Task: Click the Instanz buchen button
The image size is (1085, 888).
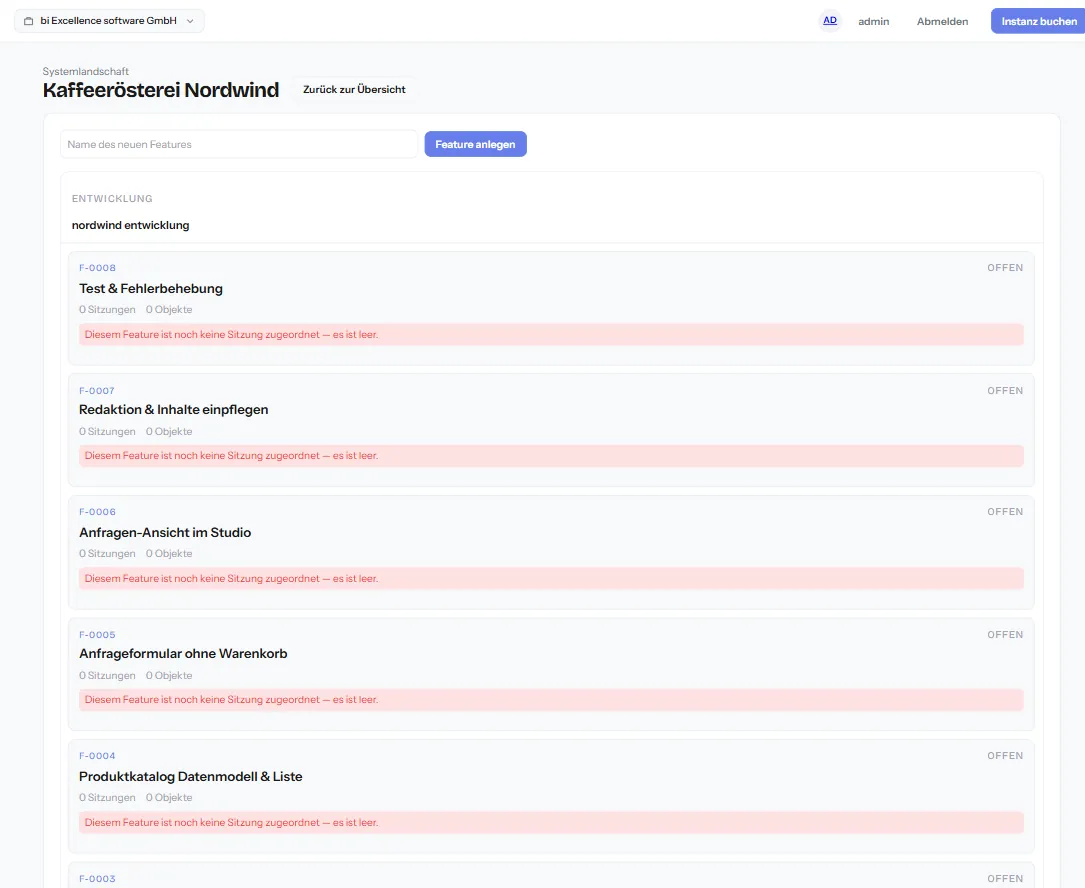Action: point(1038,21)
